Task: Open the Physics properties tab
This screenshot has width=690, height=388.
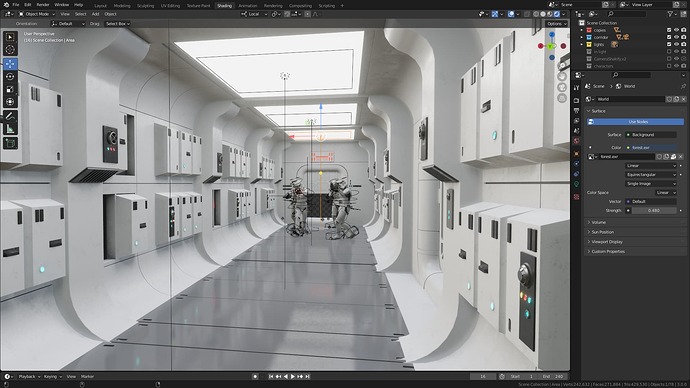Action: click(x=576, y=164)
